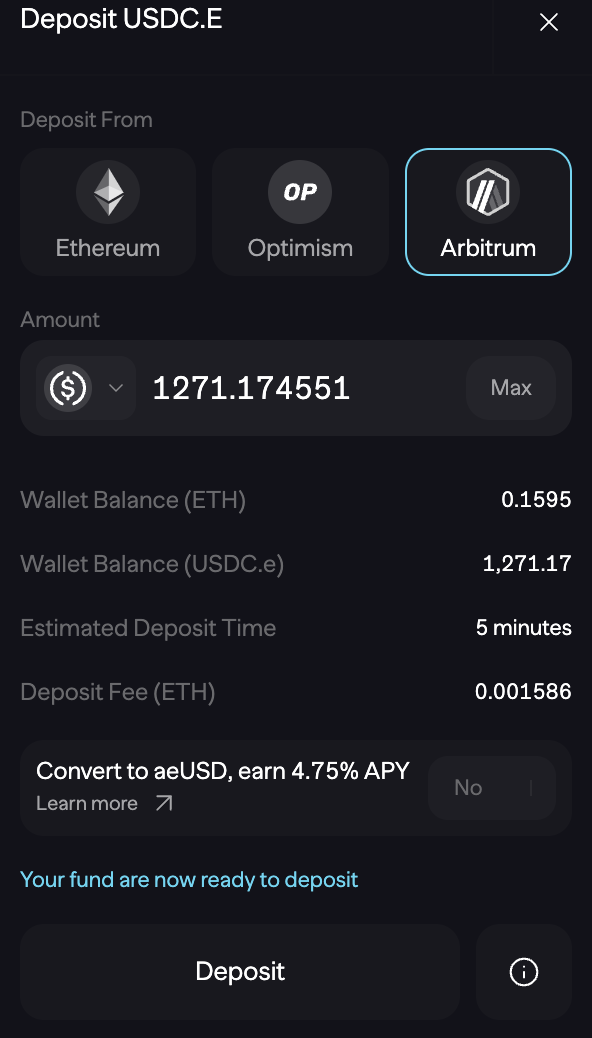592x1038 pixels.
Task: Toggle aeUSD conversion from No to Yes
Action: pyautogui.click(x=492, y=787)
